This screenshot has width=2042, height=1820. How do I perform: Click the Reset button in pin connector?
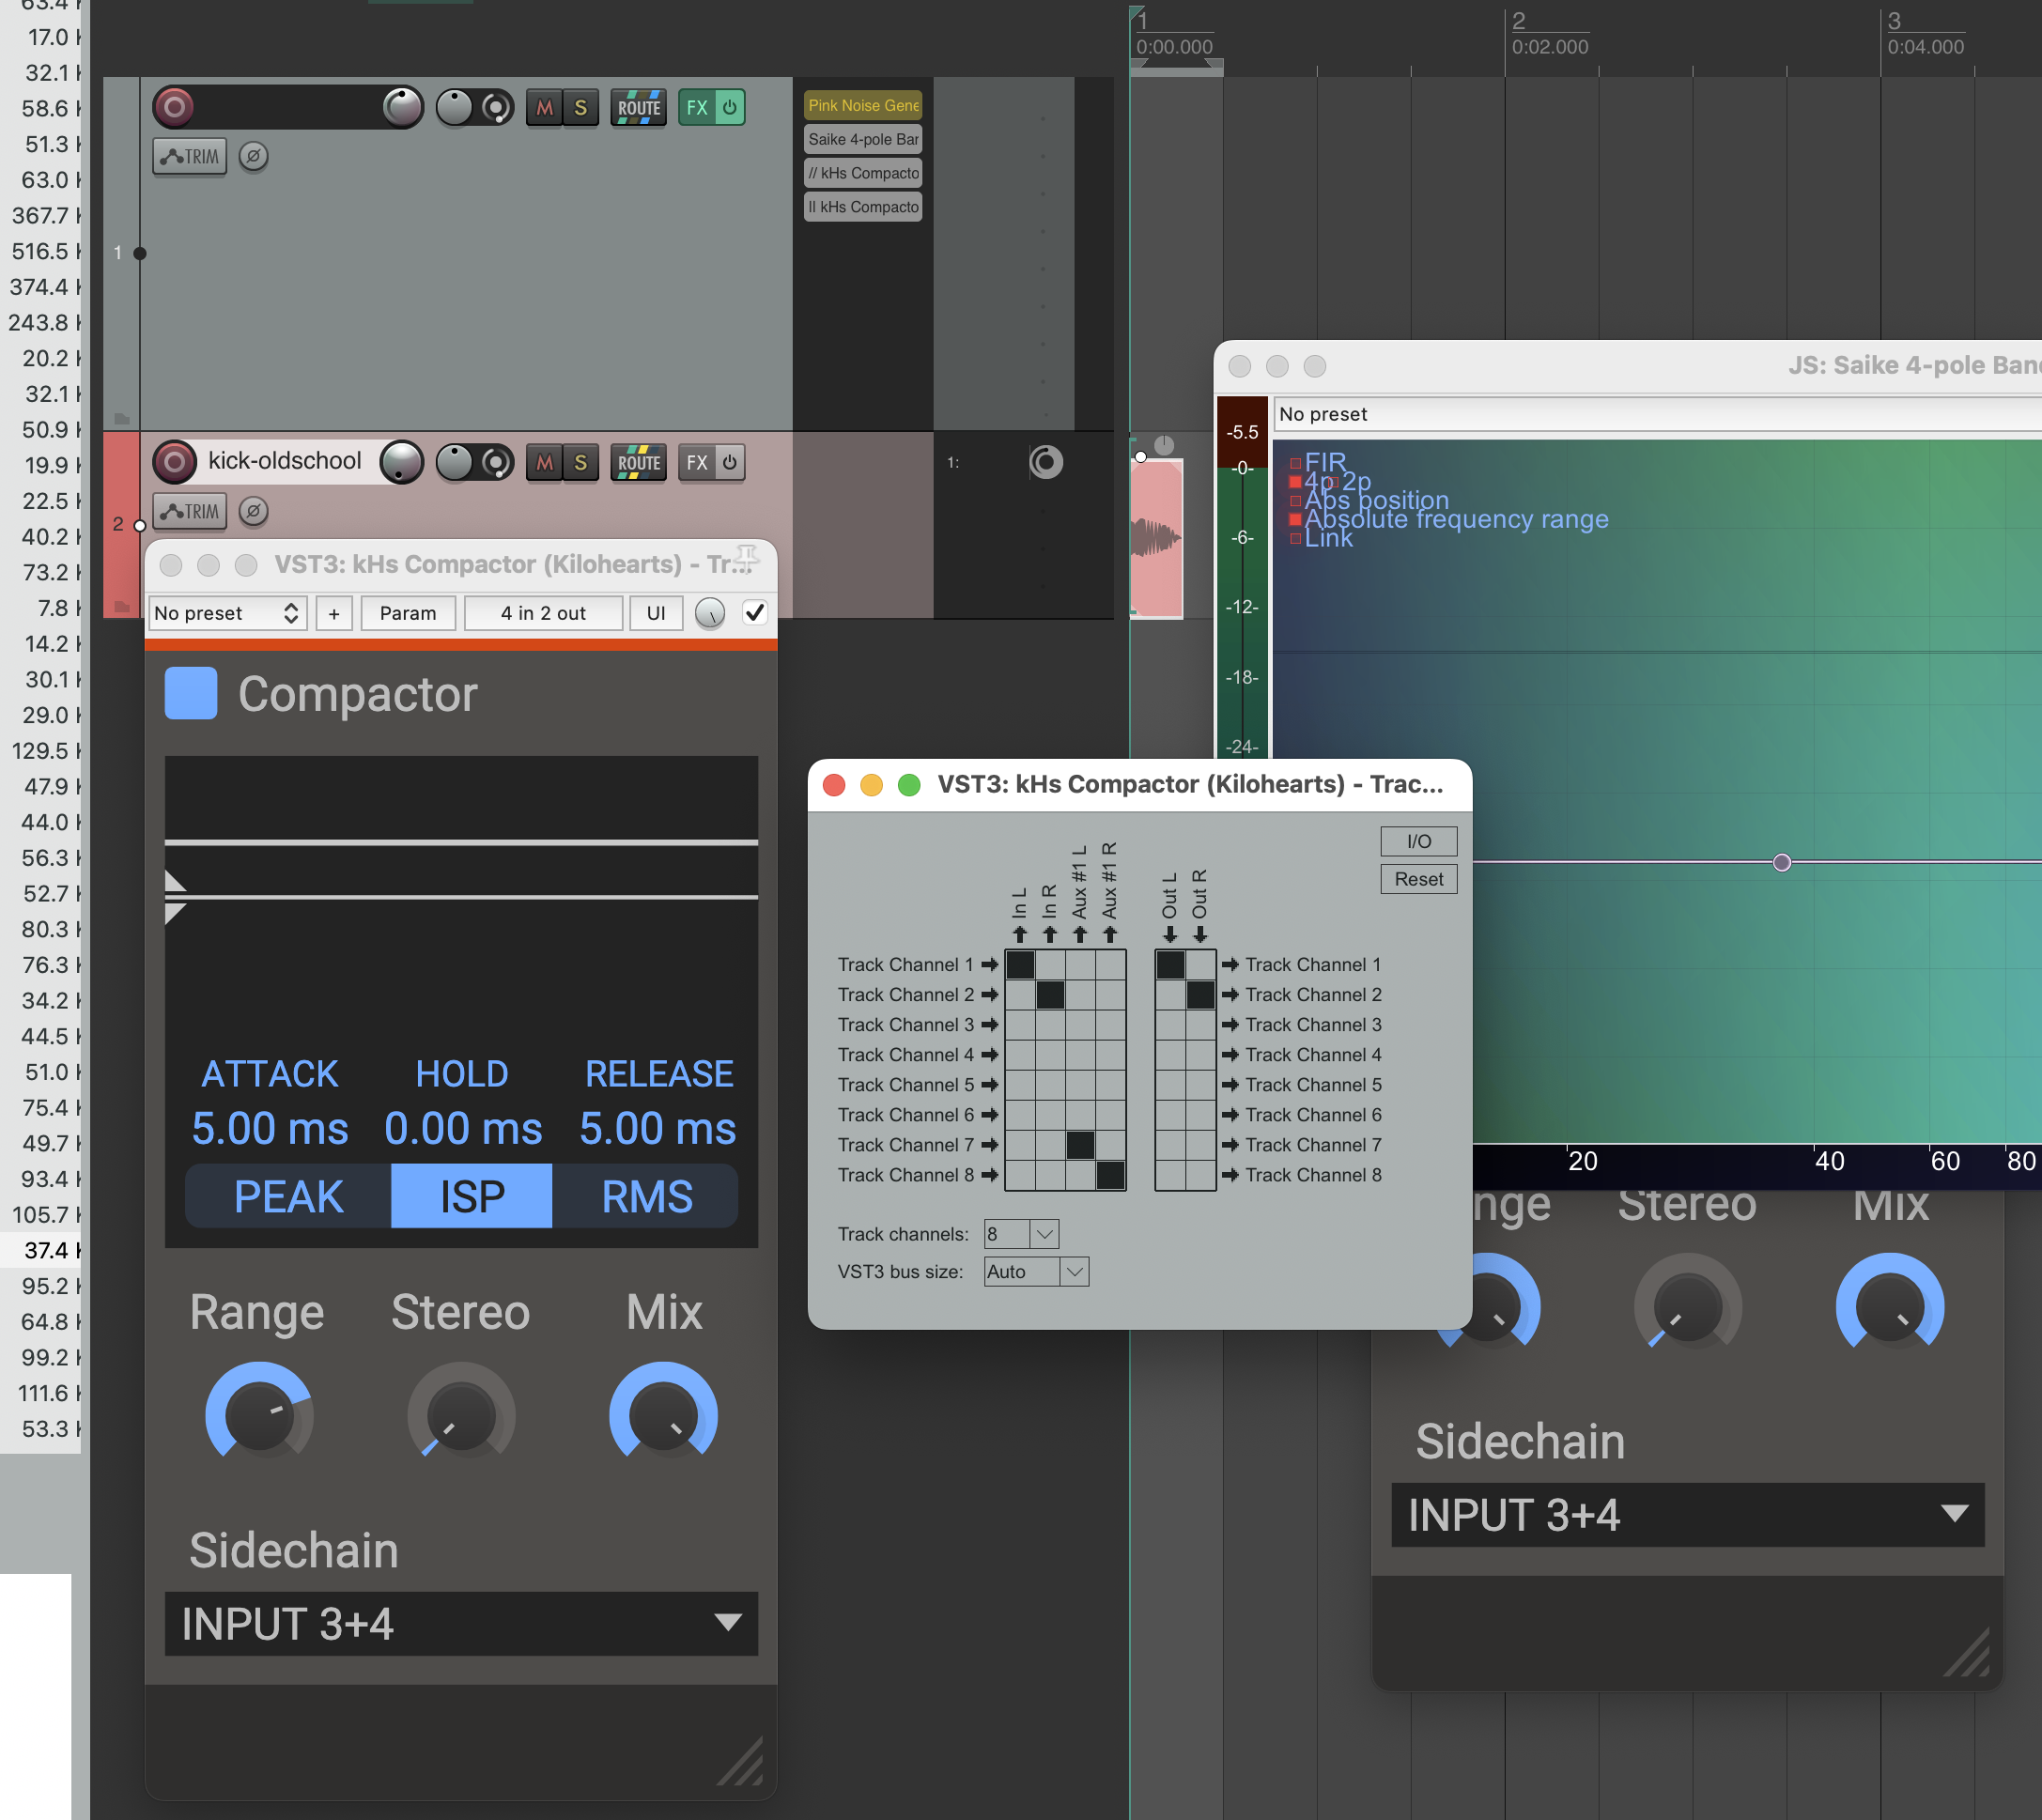pos(1417,879)
